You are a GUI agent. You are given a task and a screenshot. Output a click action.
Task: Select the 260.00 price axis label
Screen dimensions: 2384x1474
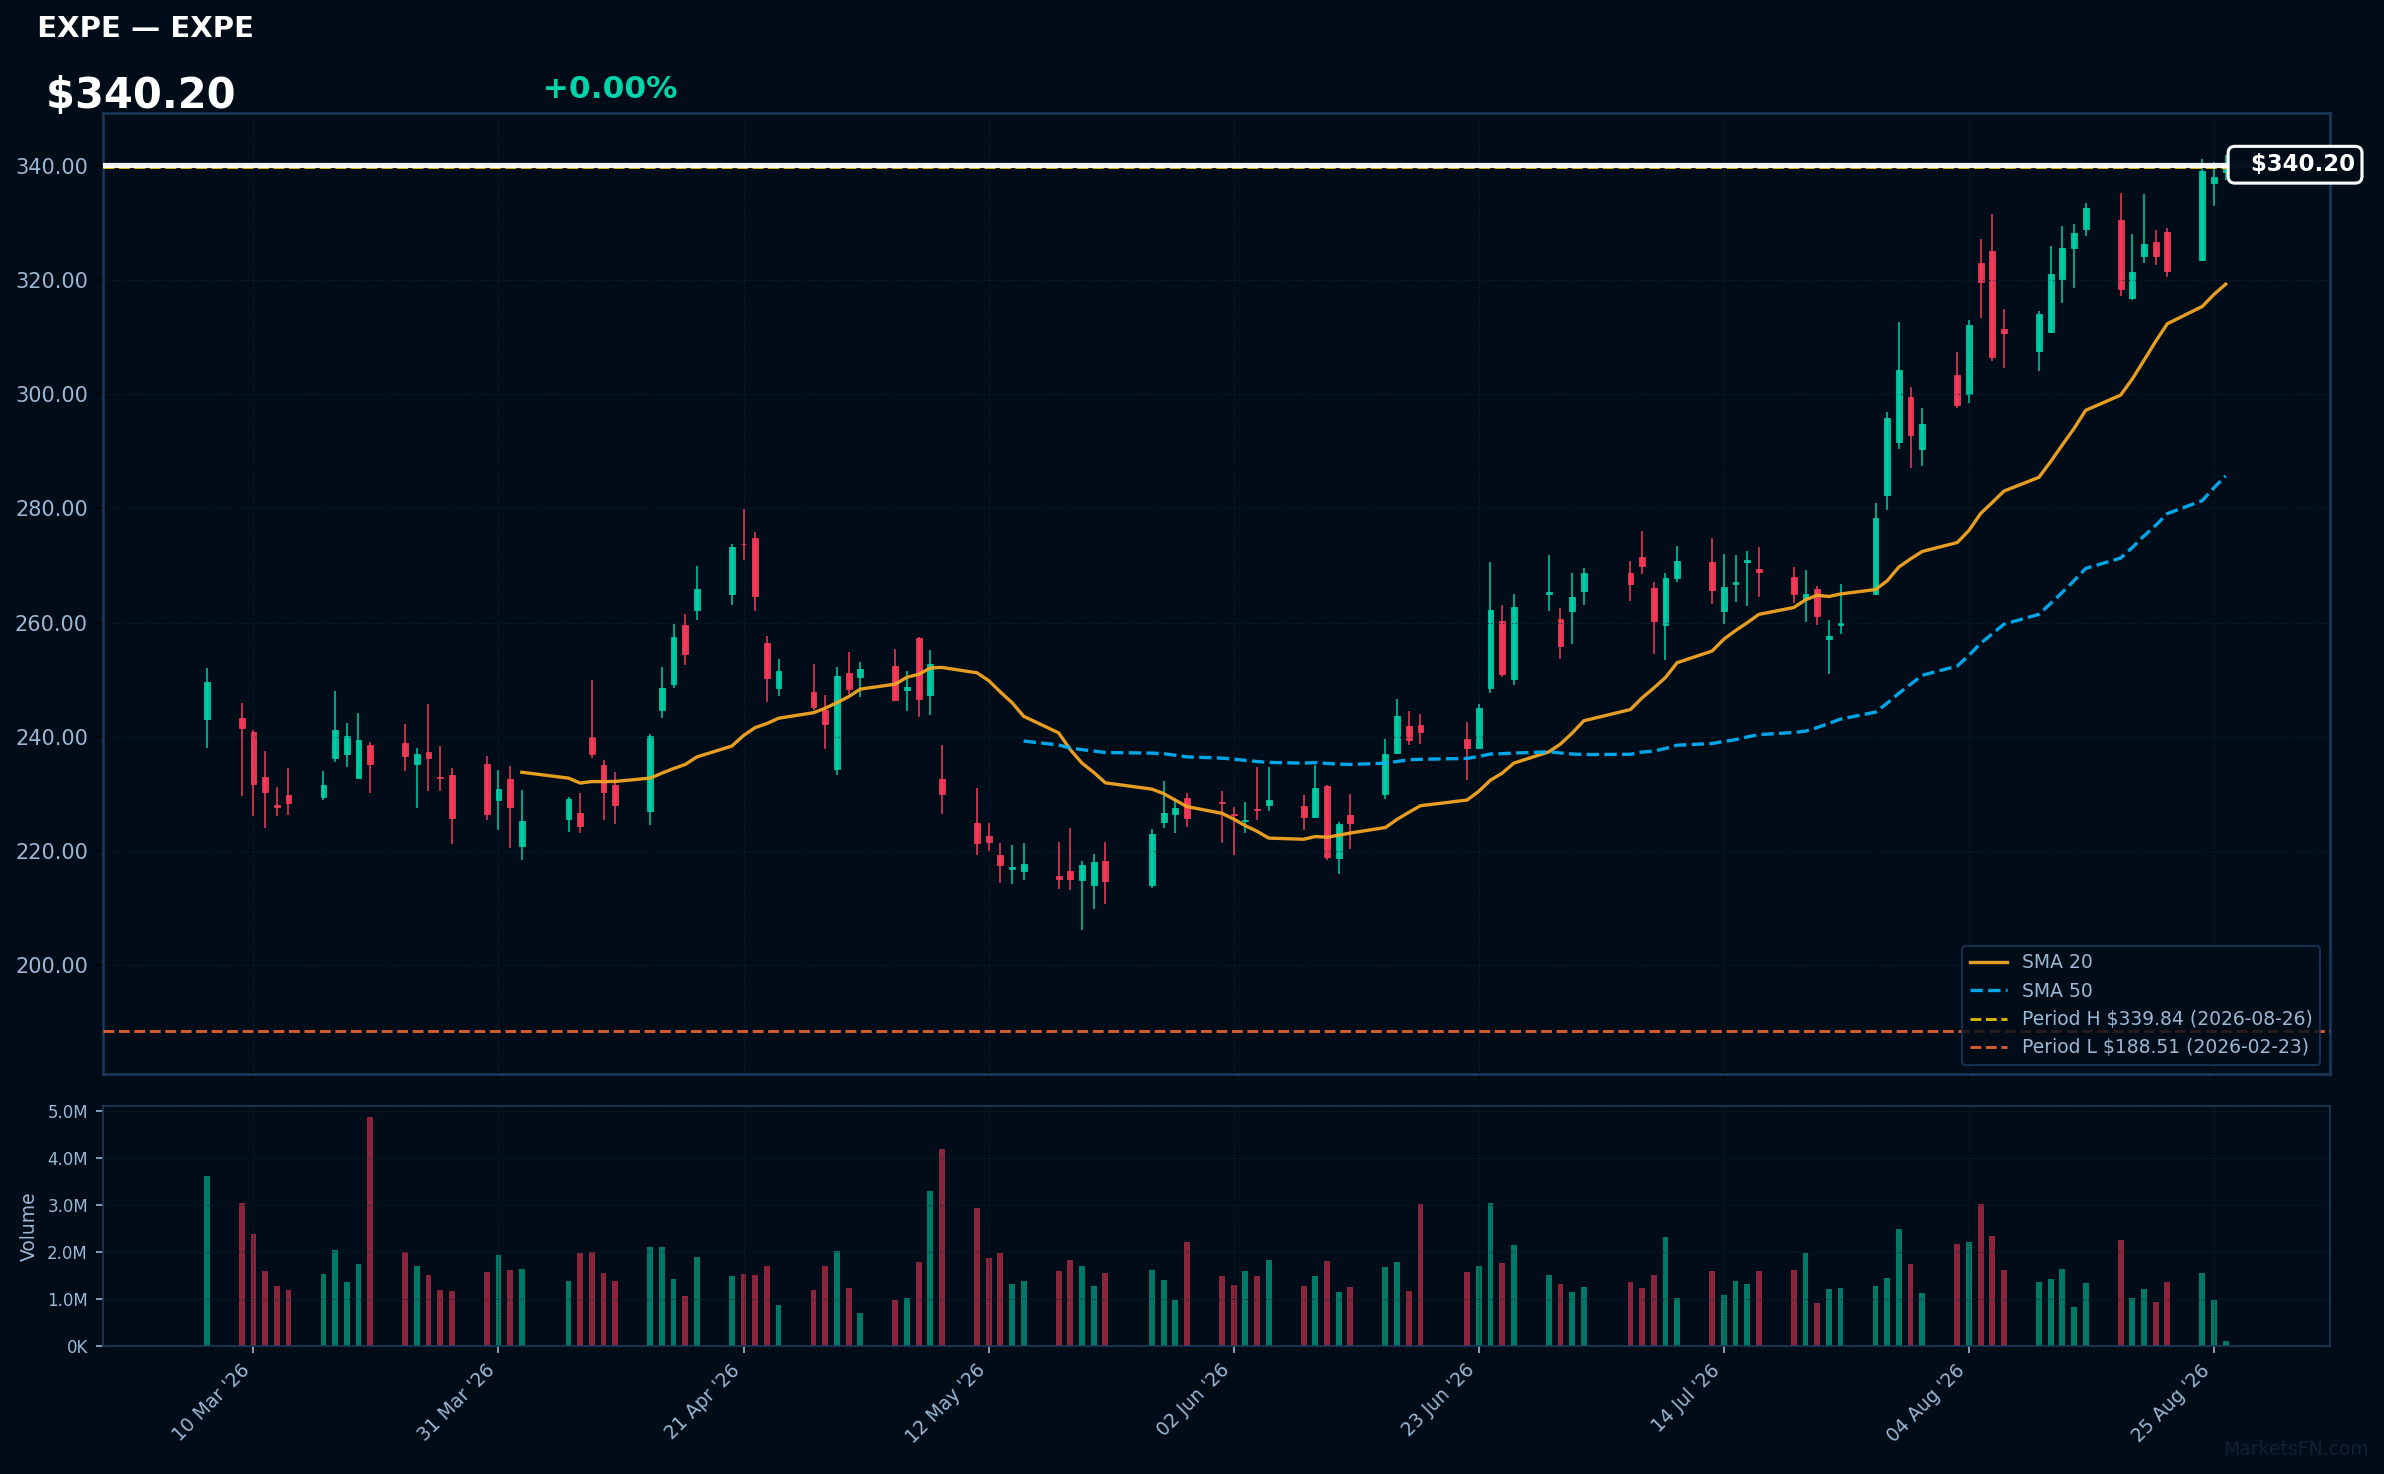[52, 624]
